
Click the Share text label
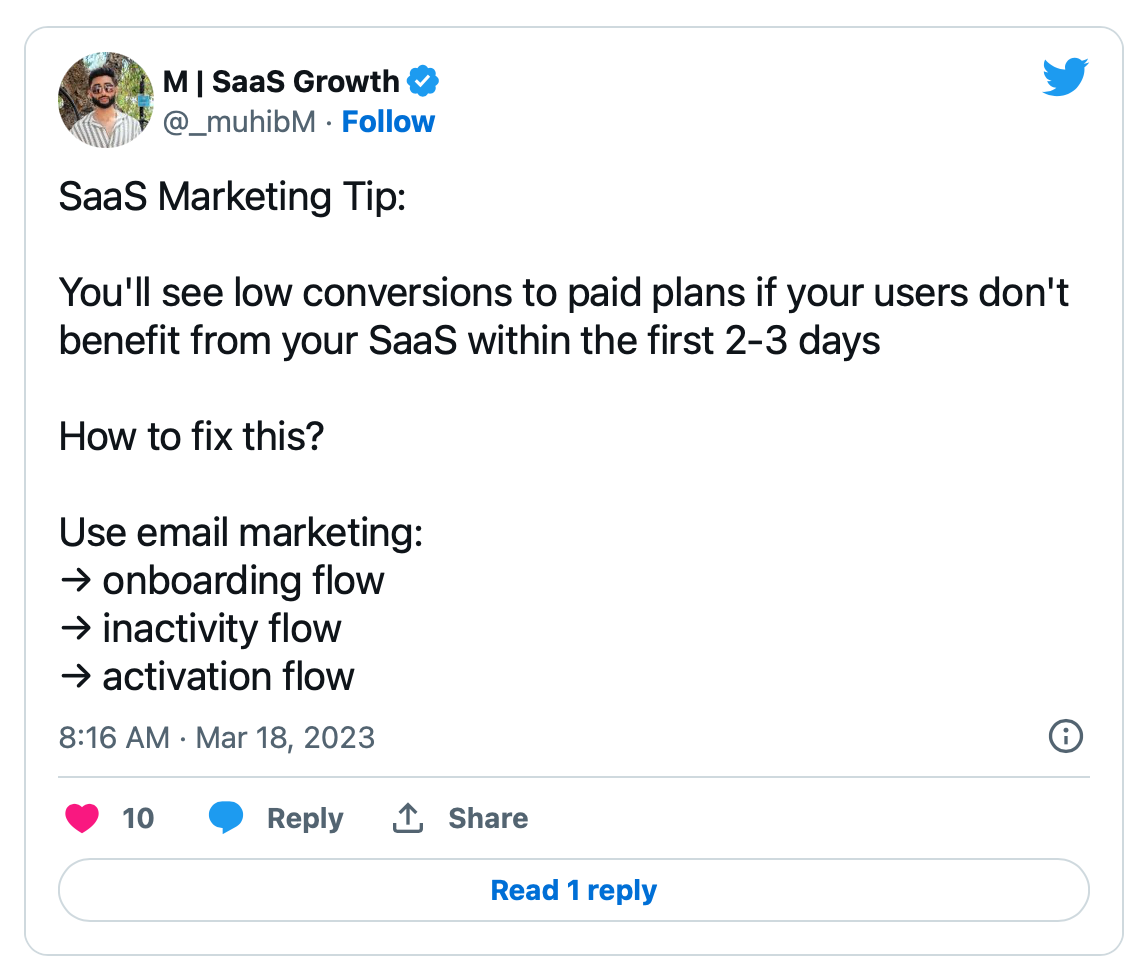(x=488, y=818)
